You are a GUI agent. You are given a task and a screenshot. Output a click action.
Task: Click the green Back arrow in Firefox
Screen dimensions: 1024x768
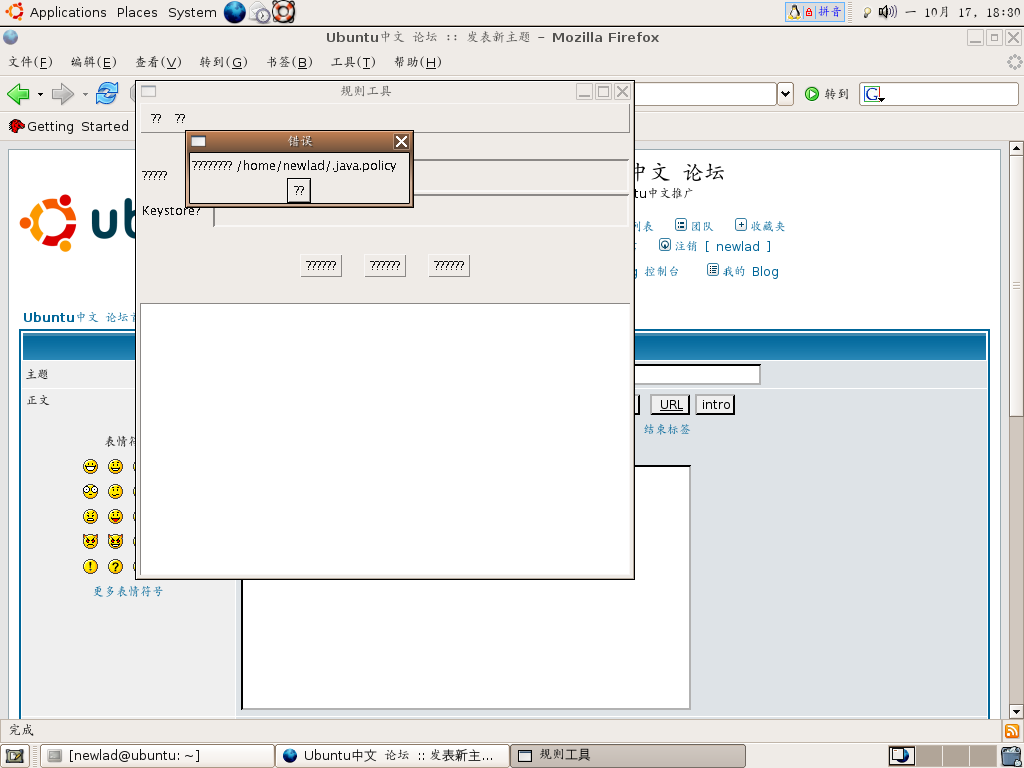click(x=18, y=94)
